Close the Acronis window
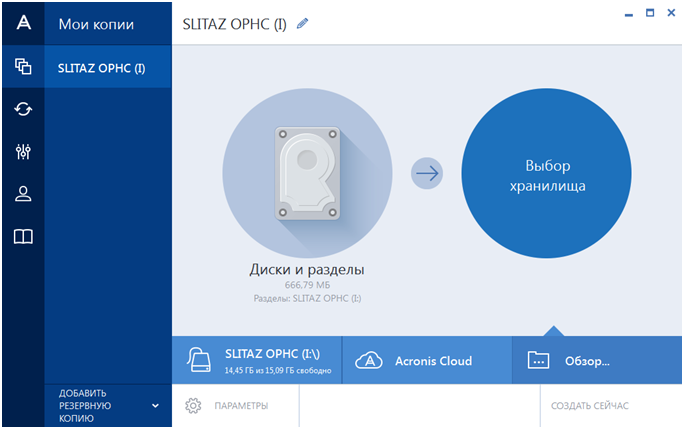 (x=671, y=13)
